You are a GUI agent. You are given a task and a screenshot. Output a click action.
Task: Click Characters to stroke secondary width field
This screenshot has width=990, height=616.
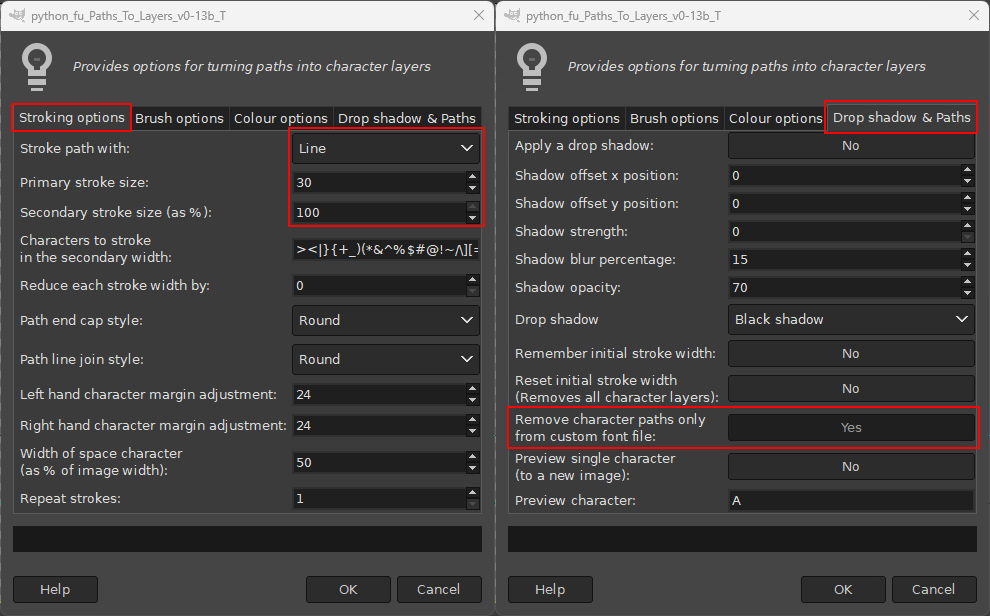click(386, 249)
